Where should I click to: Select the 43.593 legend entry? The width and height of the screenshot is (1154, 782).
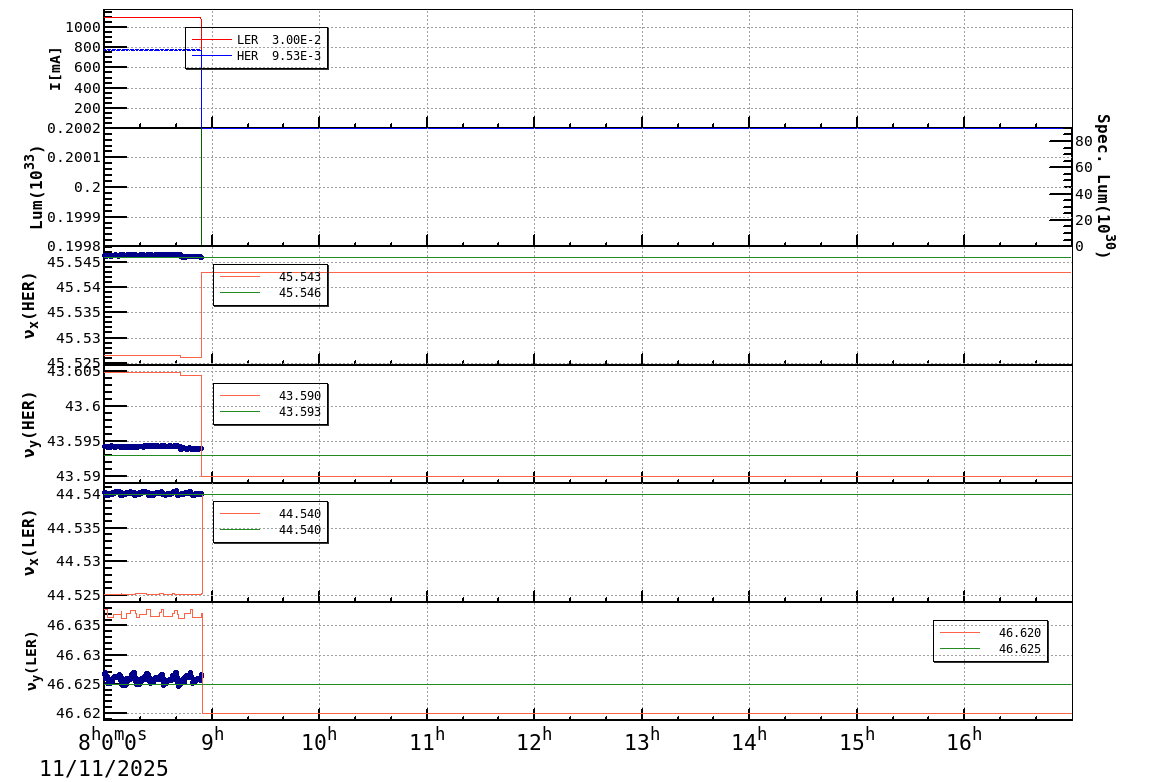(299, 412)
